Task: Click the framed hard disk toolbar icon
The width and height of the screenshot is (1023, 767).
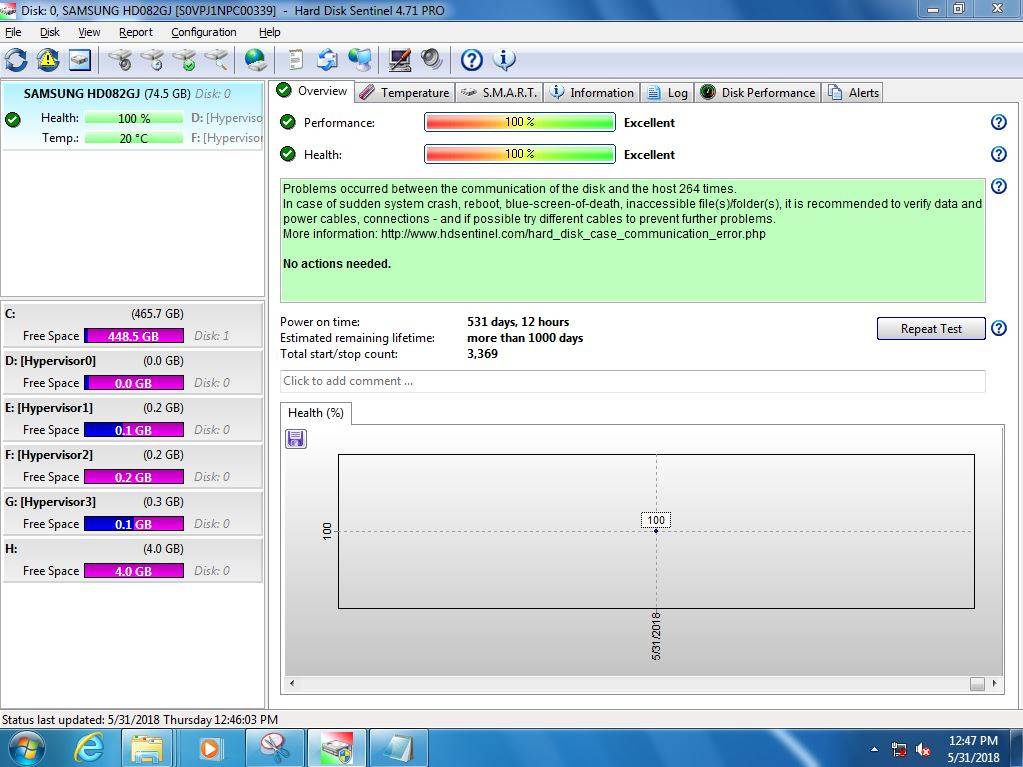Action: pos(80,60)
